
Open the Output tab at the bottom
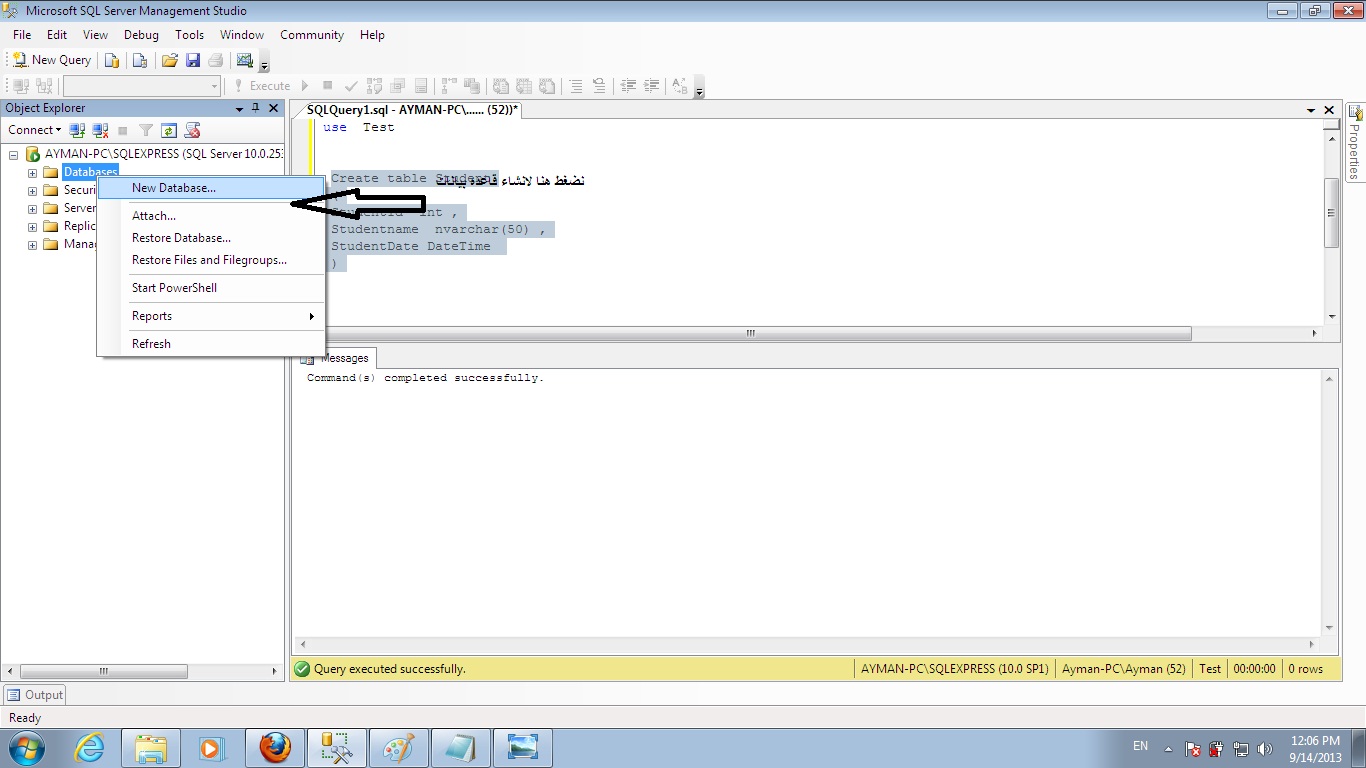pos(35,695)
